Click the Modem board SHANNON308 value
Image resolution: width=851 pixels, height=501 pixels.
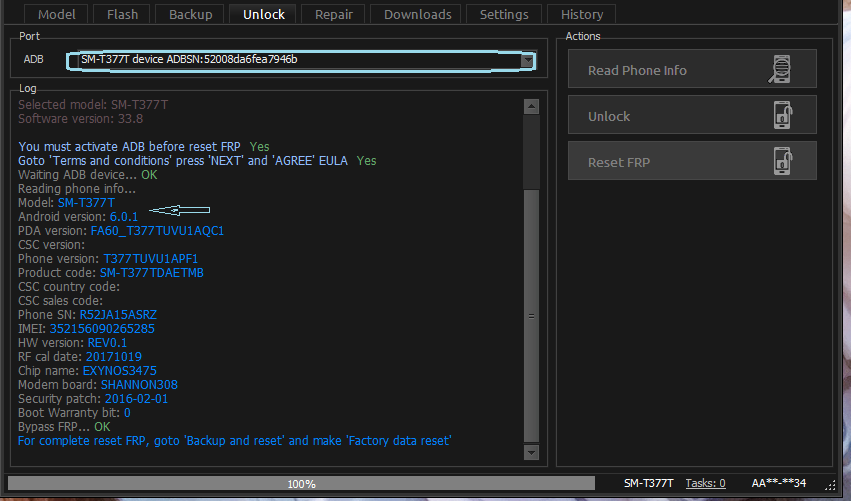139,385
